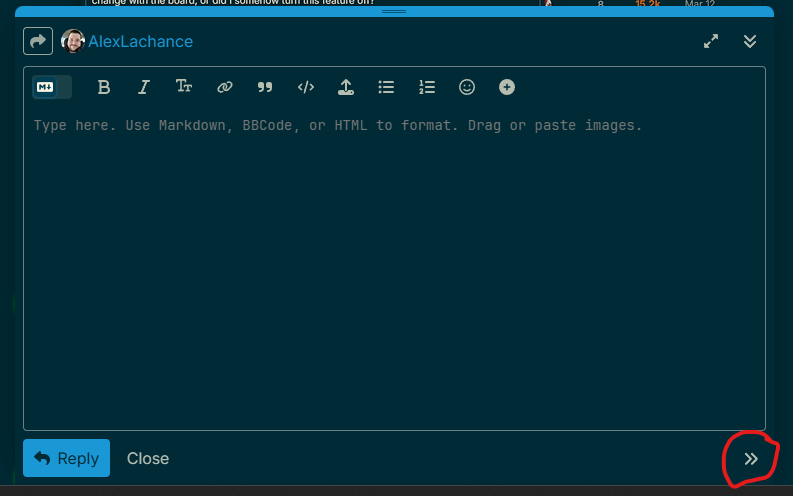
Task: Add a blockquote with quote icon
Action: pos(265,87)
